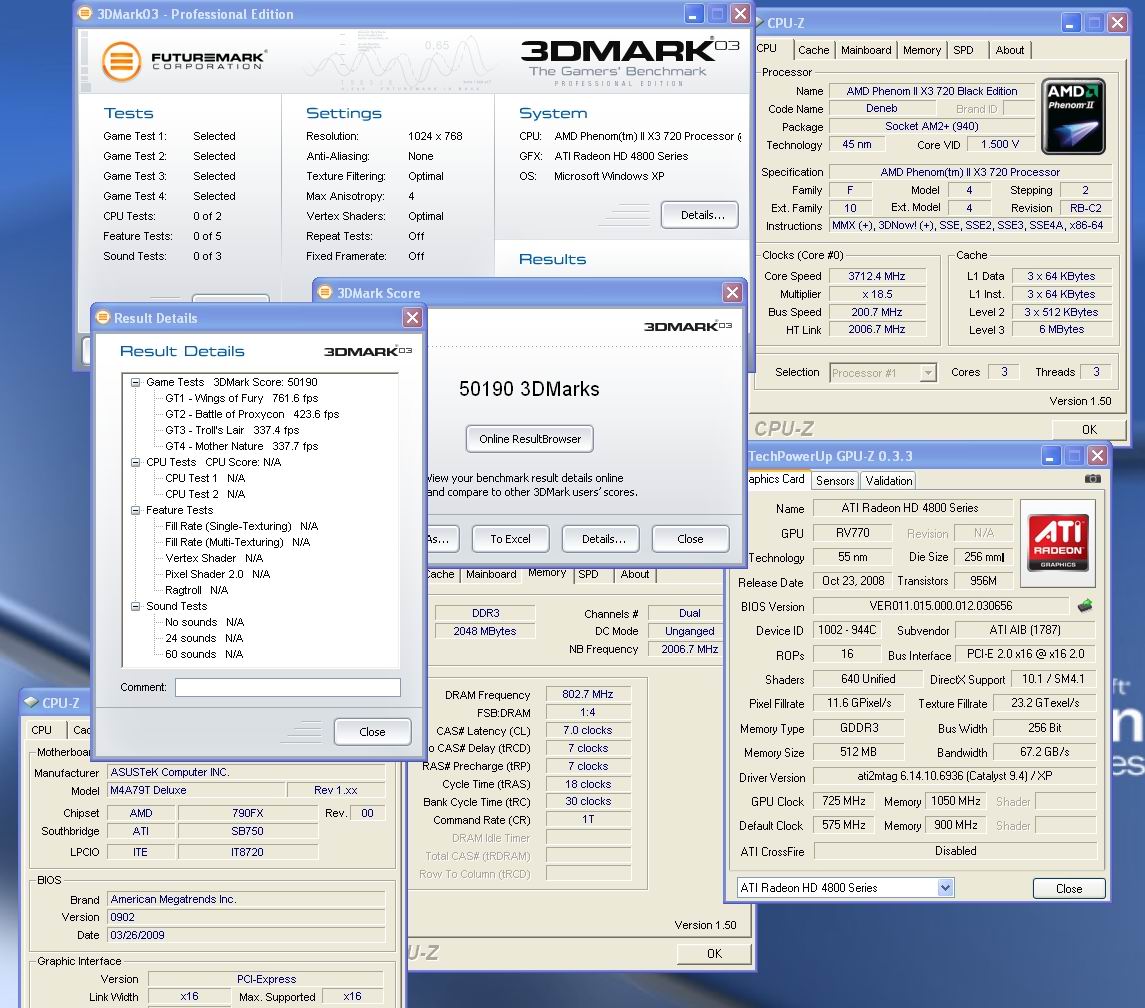This screenshot has width=1145, height=1008.
Task: Click the Core Speed value 3712.4 MHz
Action: pos(876,276)
